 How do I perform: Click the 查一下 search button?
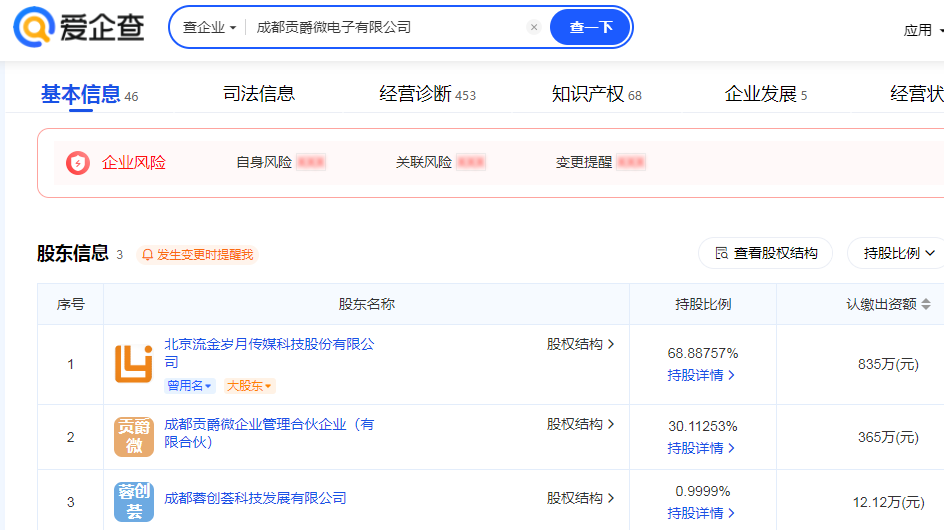[590, 27]
